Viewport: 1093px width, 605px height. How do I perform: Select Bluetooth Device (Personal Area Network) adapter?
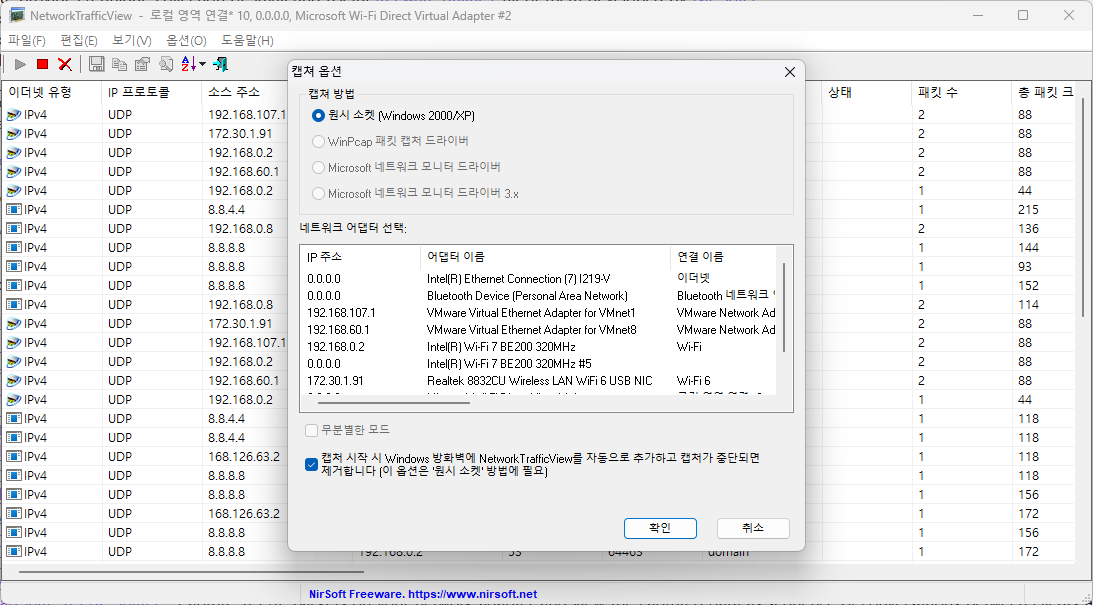[528, 296]
